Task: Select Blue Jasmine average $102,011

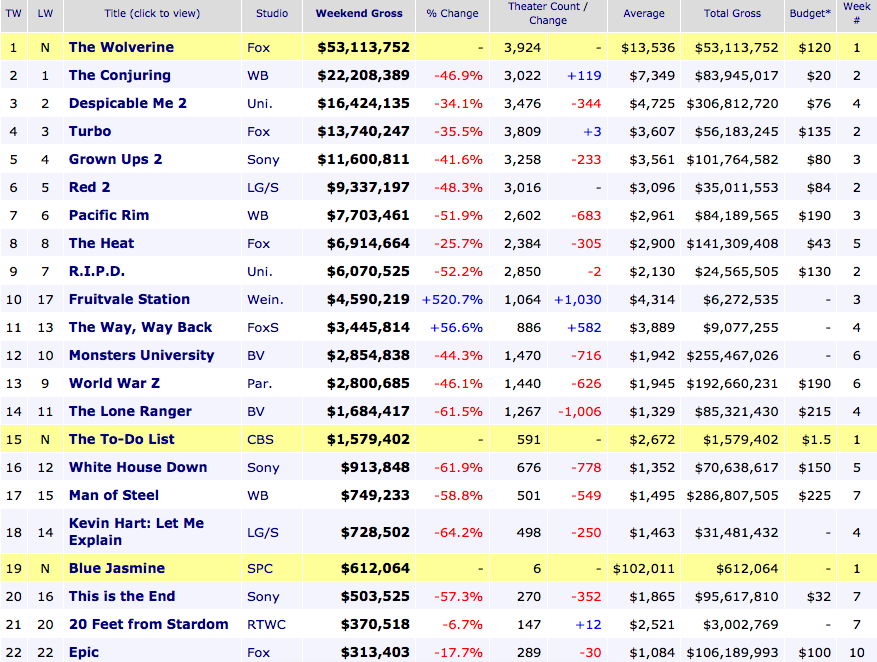Action: [644, 569]
